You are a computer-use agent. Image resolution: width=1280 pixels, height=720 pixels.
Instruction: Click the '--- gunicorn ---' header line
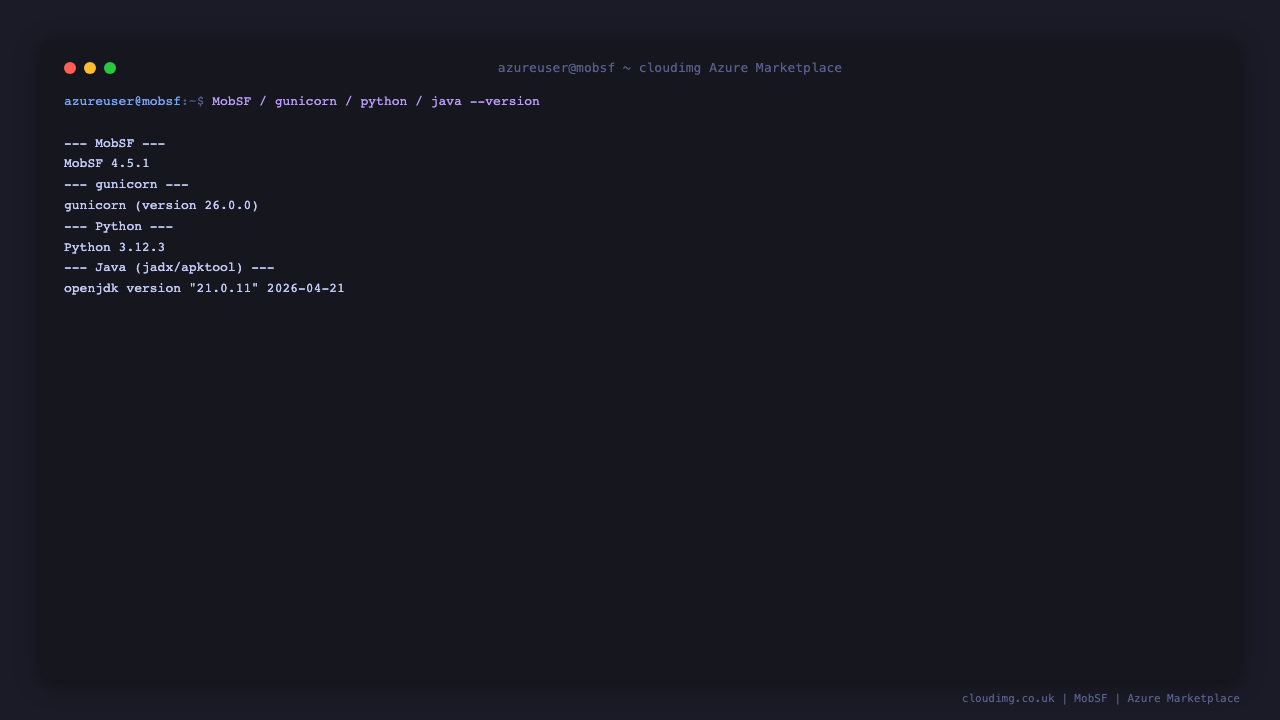tap(126, 184)
